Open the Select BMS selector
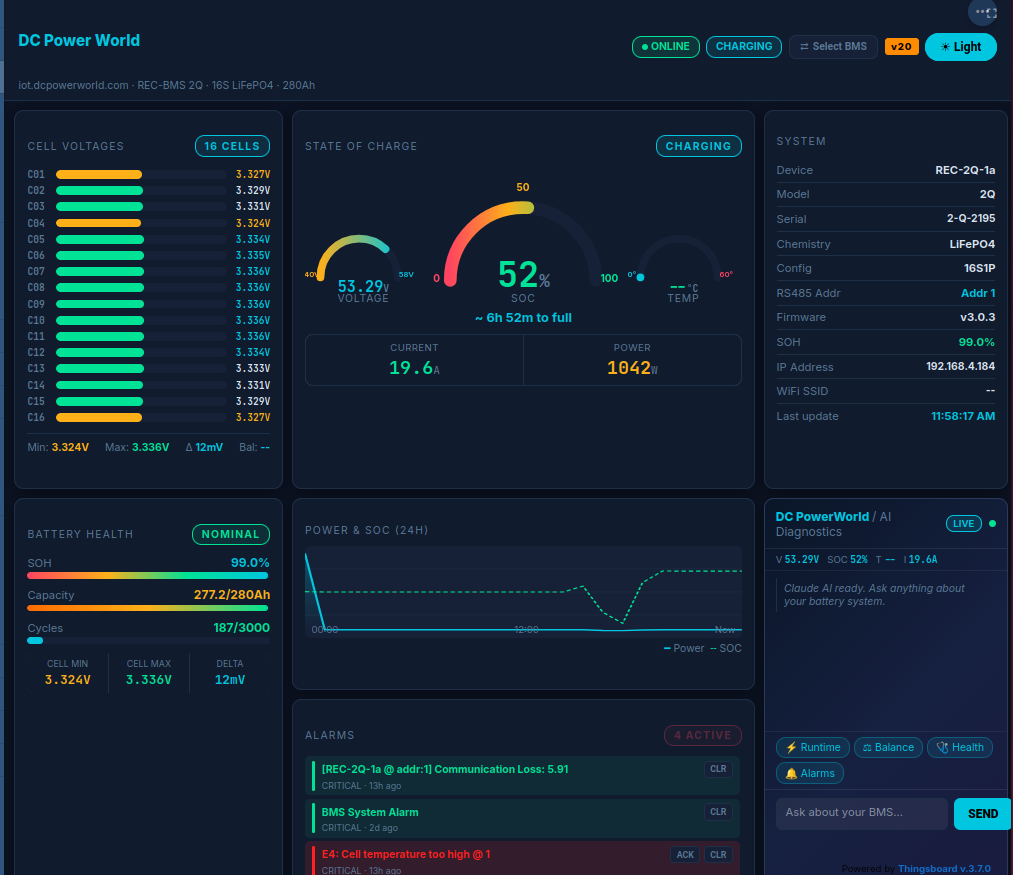 tap(833, 47)
